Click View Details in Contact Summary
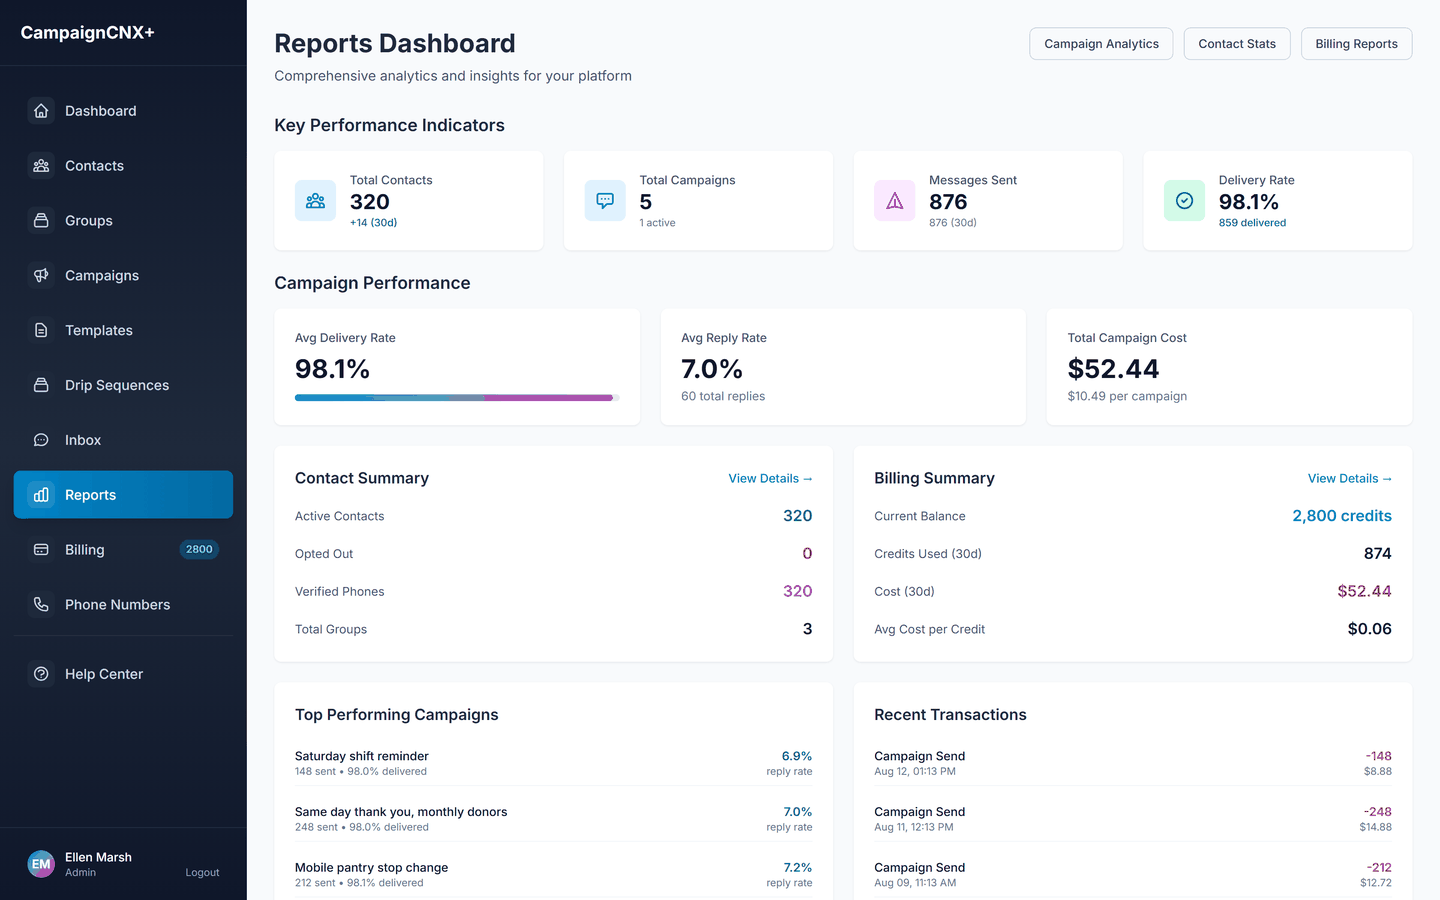This screenshot has height=900, width=1440. (x=770, y=479)
